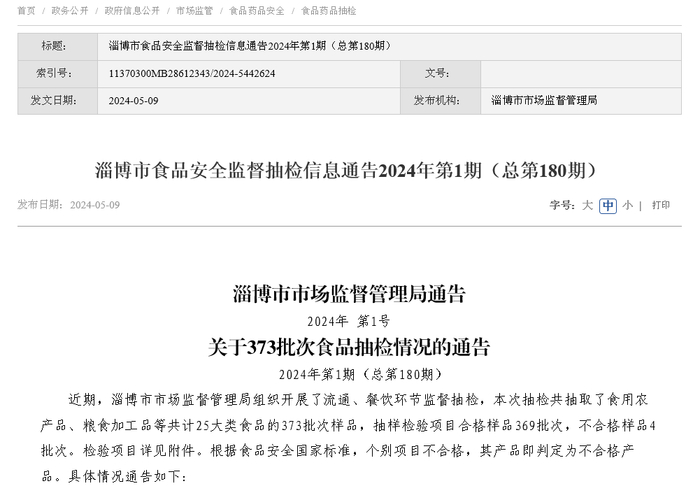Click the 打印 print link
700x486 pixels.
pyautogui.click(x=661, y=205)
